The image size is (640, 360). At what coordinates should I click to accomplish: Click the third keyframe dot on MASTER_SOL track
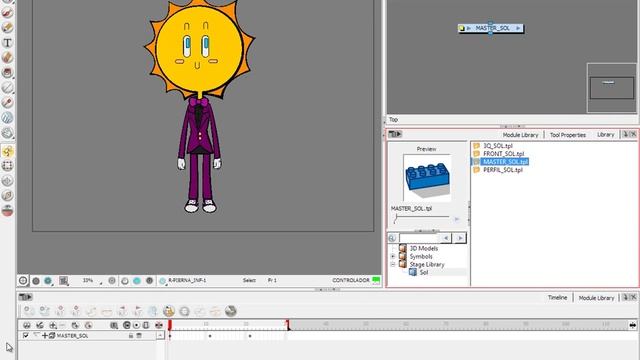click(250, 336)
